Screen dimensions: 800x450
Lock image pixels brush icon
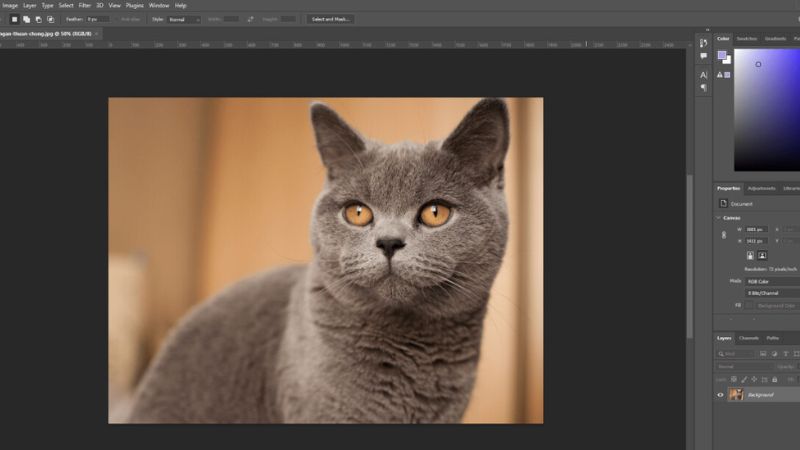(744, 380)
